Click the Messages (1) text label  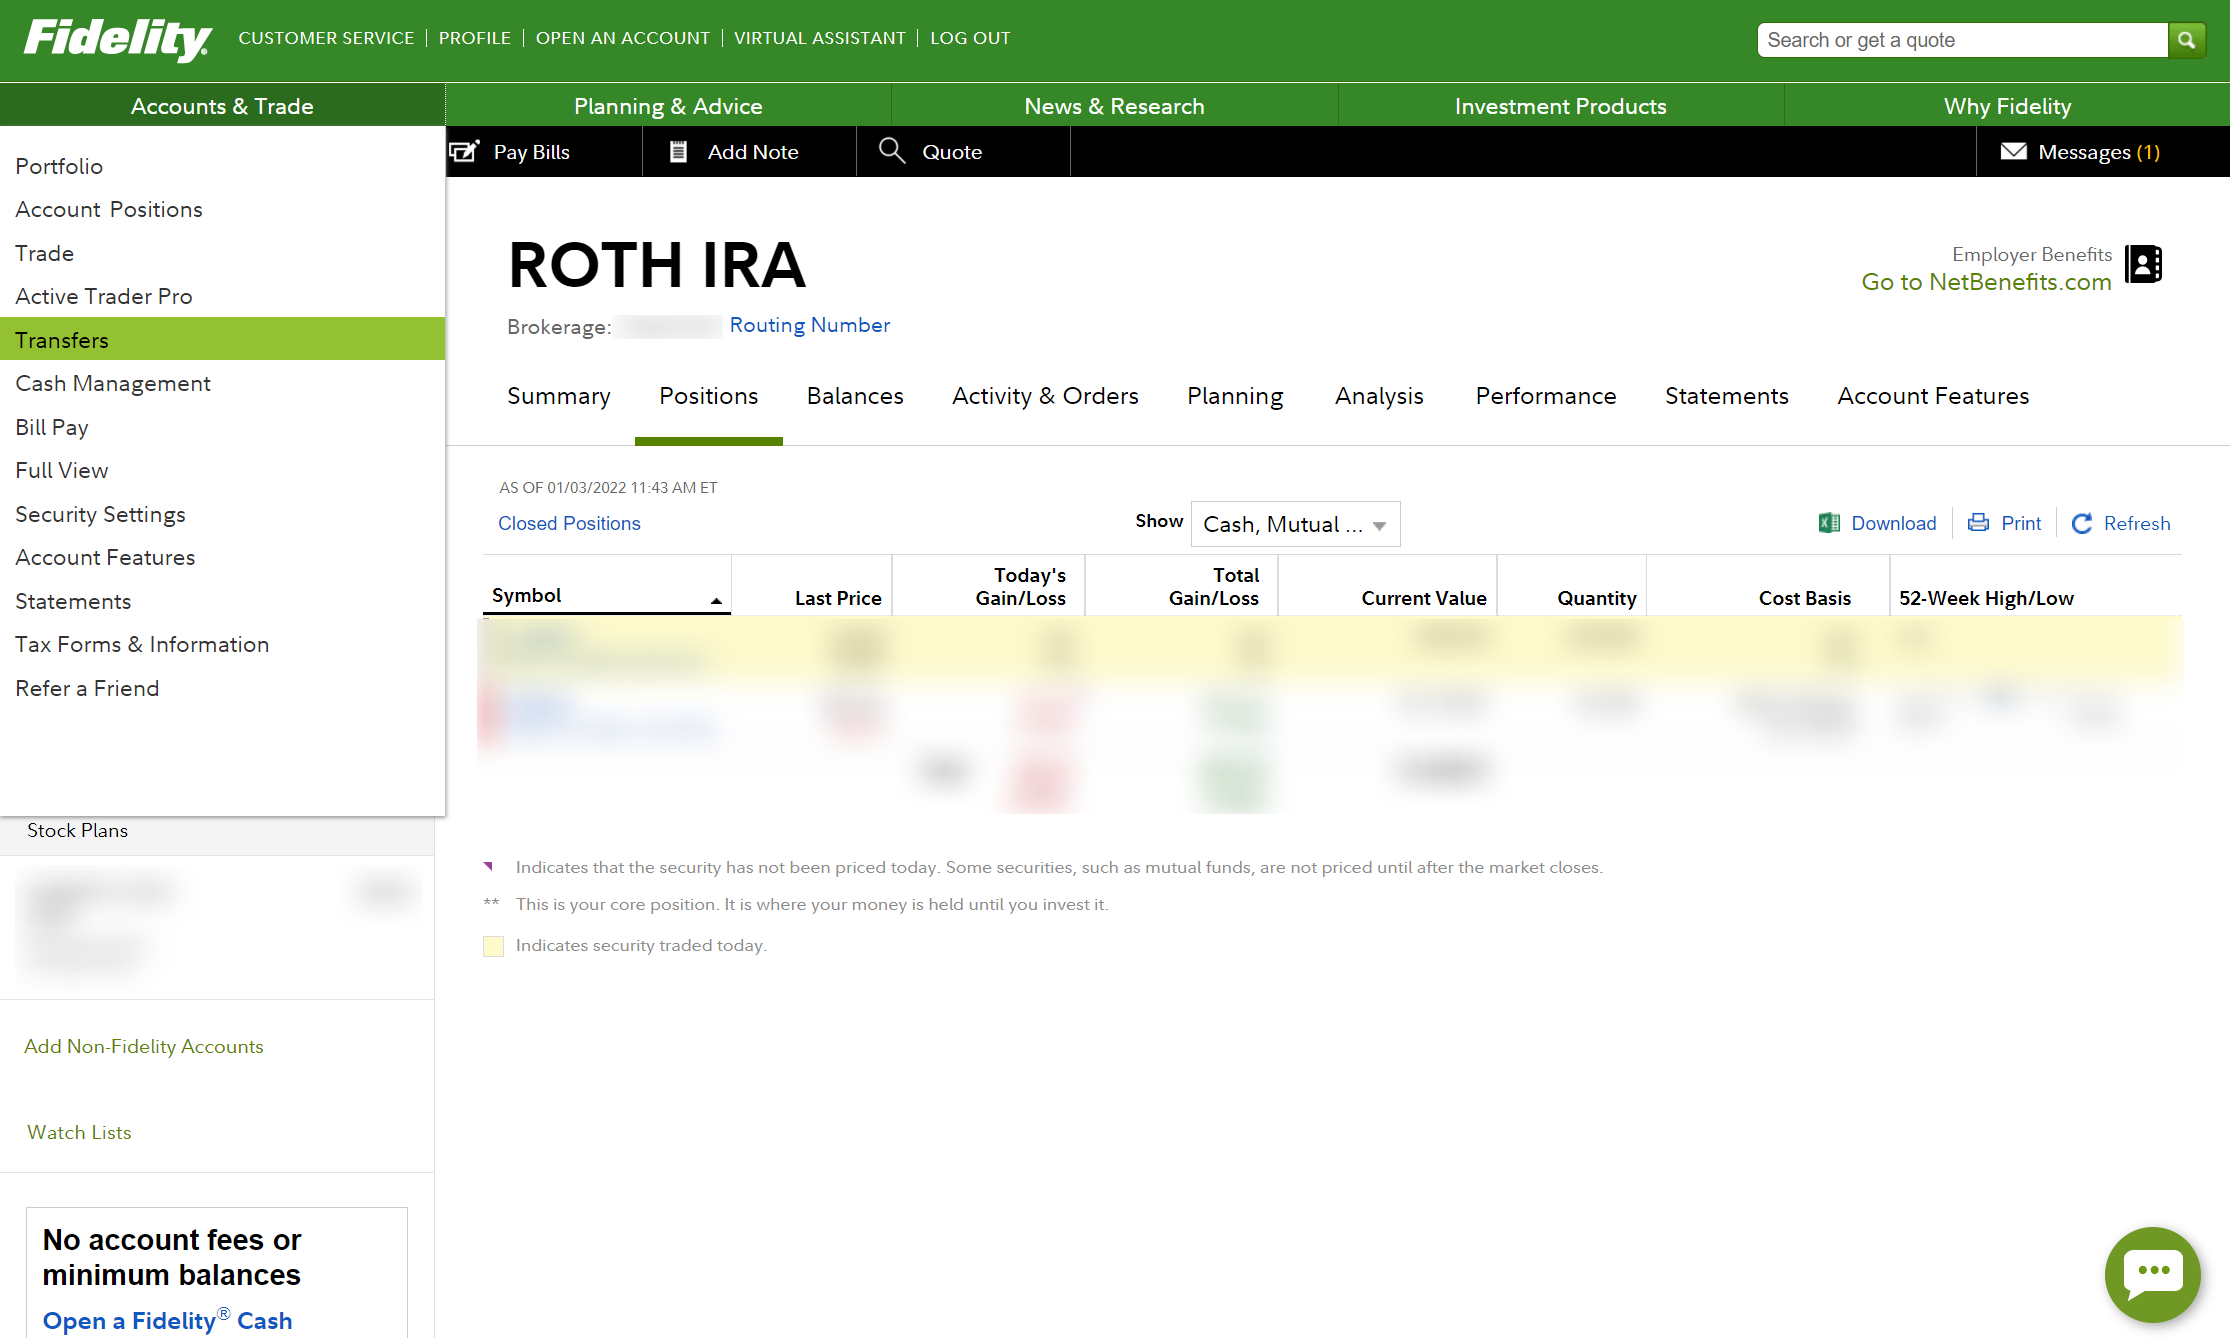(2099, 152)
